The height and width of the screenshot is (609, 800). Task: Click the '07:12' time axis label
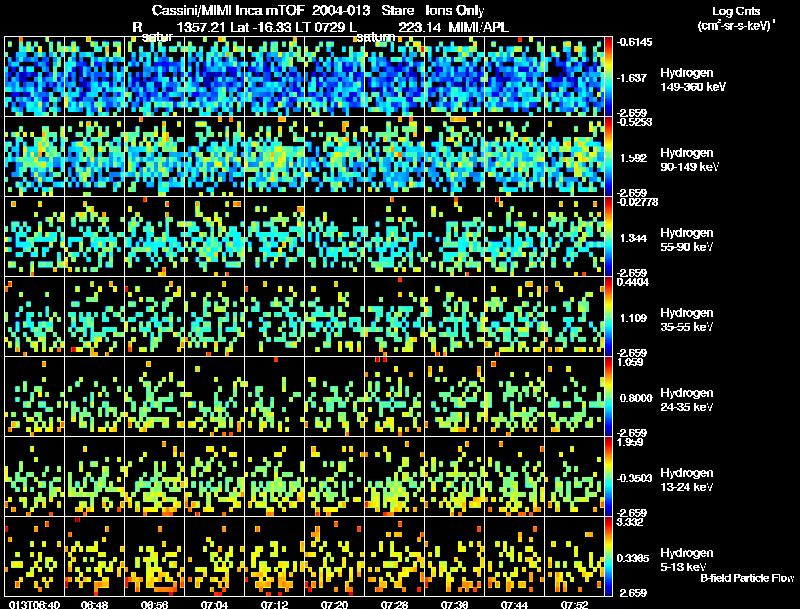(x=274, y=605)
